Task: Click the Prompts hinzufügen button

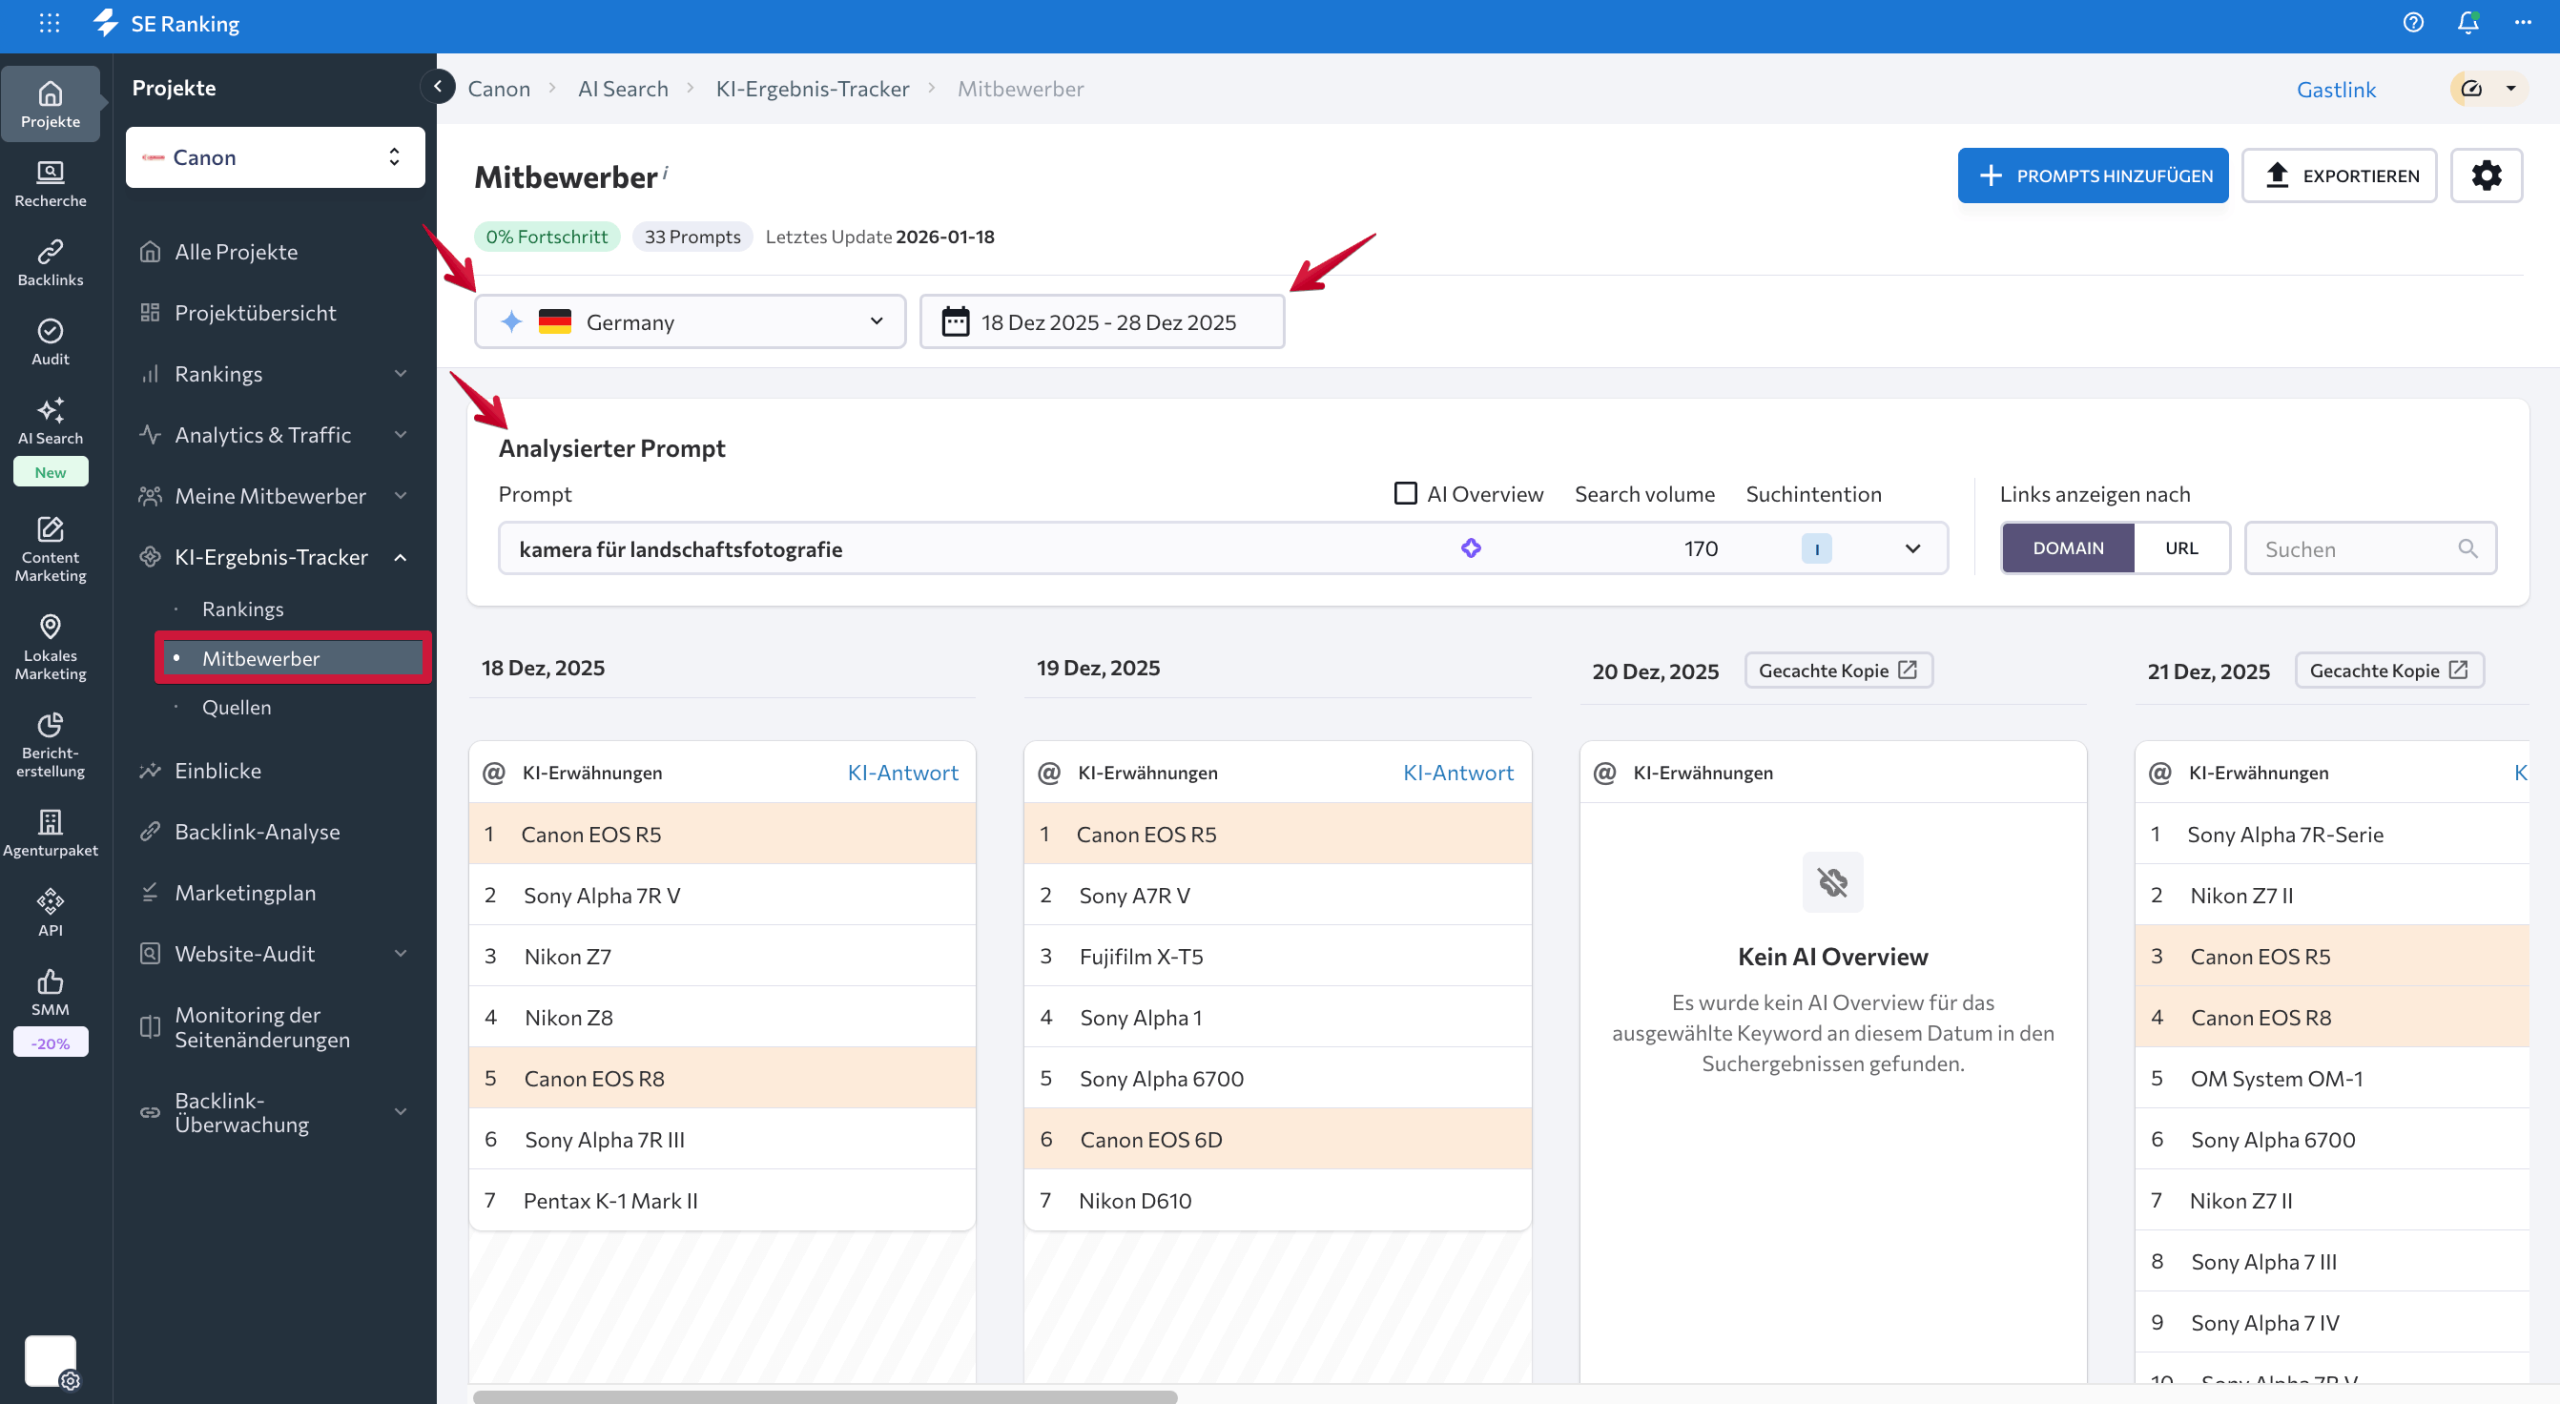Action: tap(2092, 176)
